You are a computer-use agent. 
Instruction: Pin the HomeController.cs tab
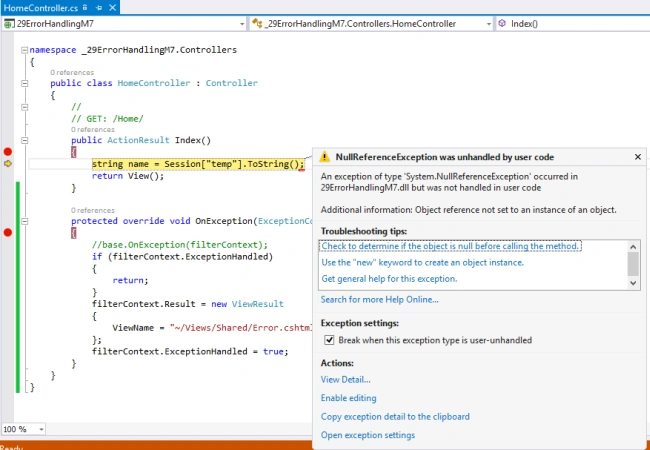(x=99, y=7)
